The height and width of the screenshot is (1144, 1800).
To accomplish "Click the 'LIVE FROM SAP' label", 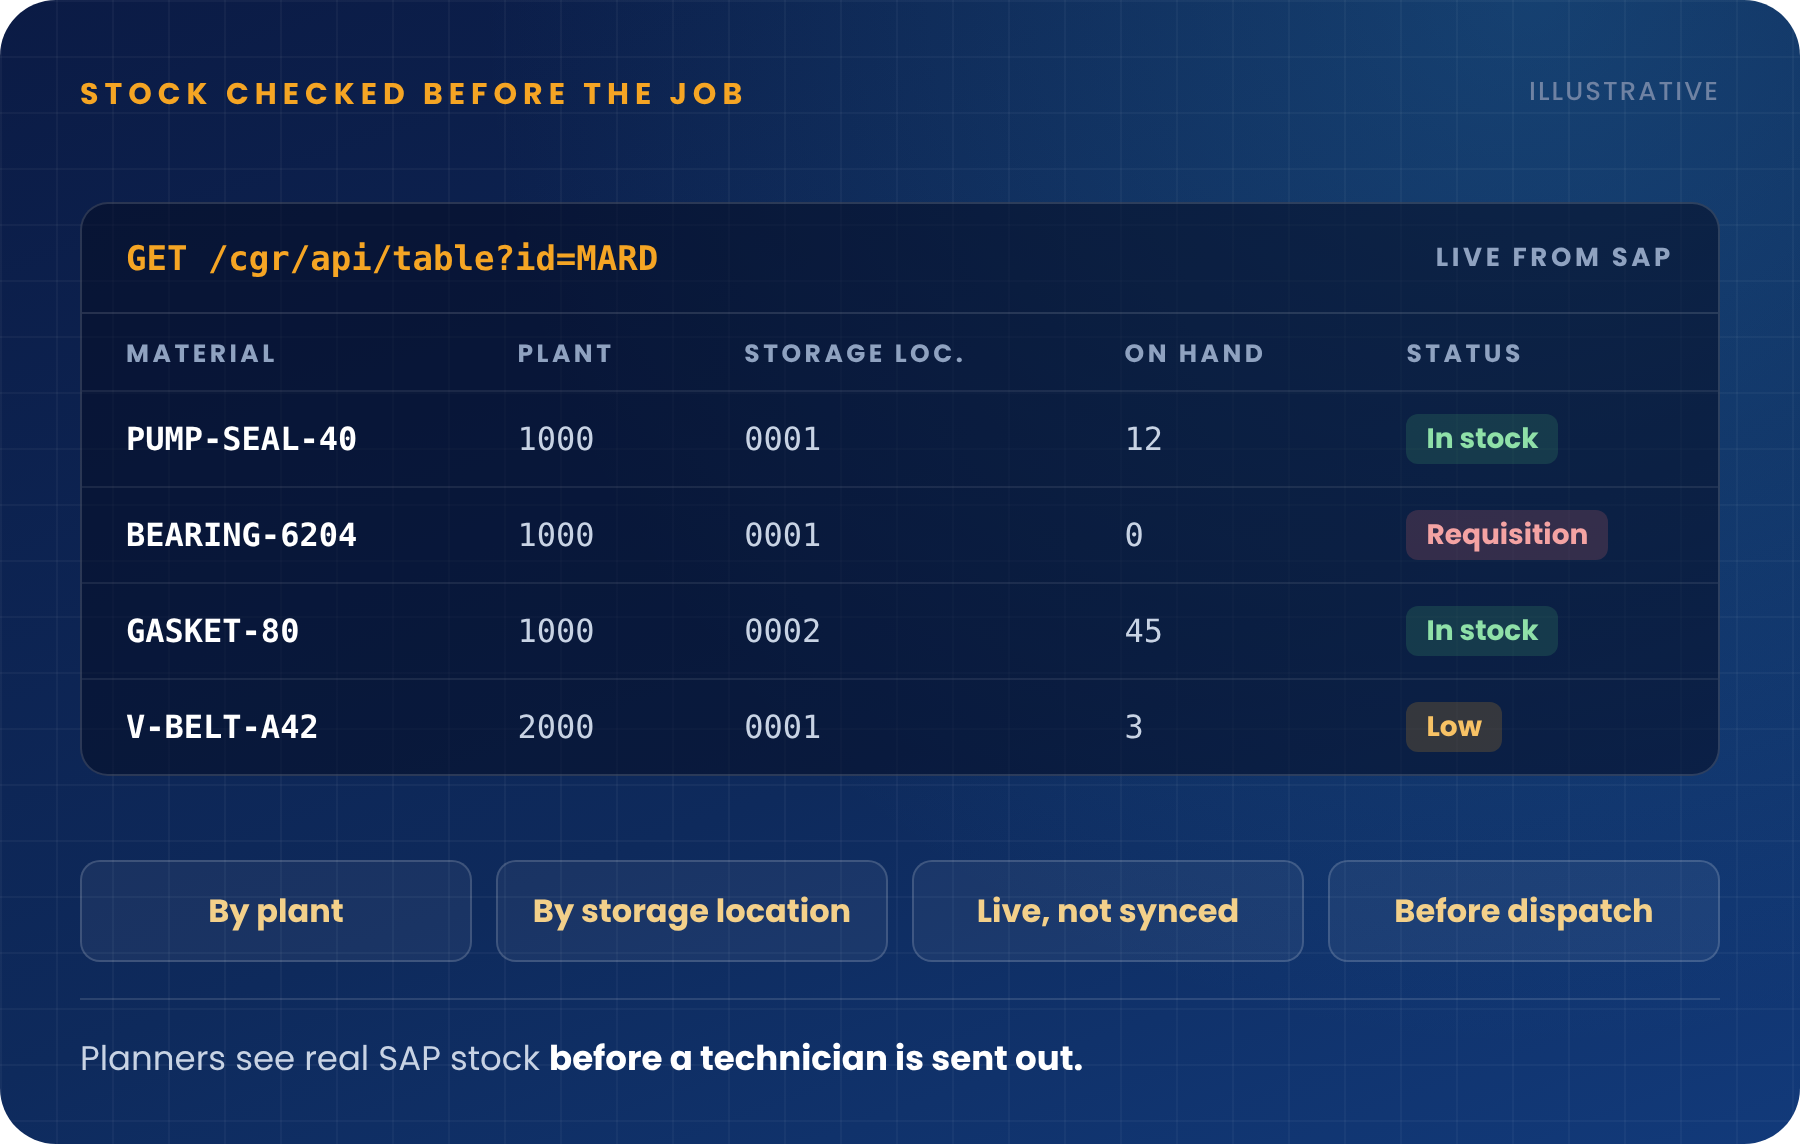I will 1553,257.
